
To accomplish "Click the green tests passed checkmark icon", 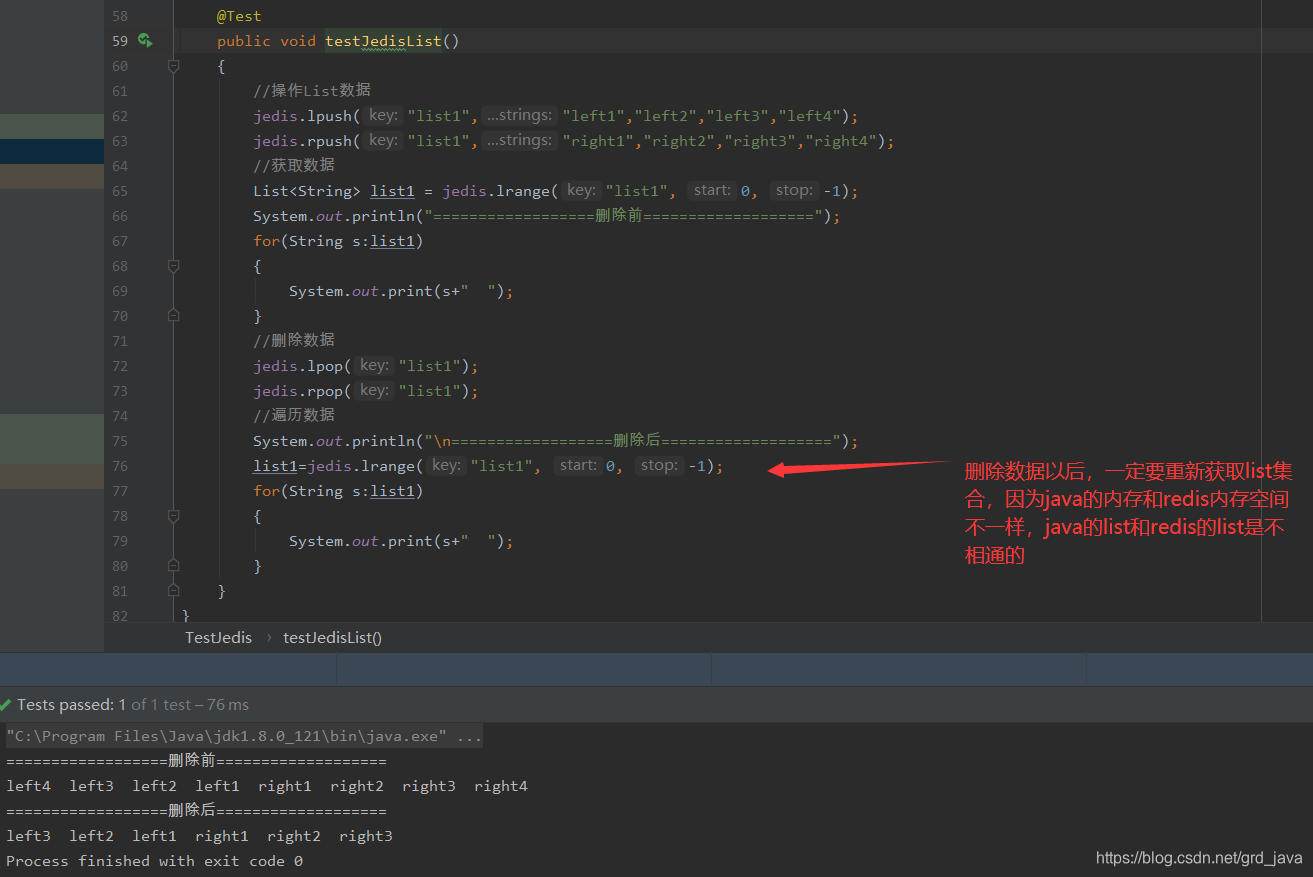I will pyautogui.click(x=6, y=704).
